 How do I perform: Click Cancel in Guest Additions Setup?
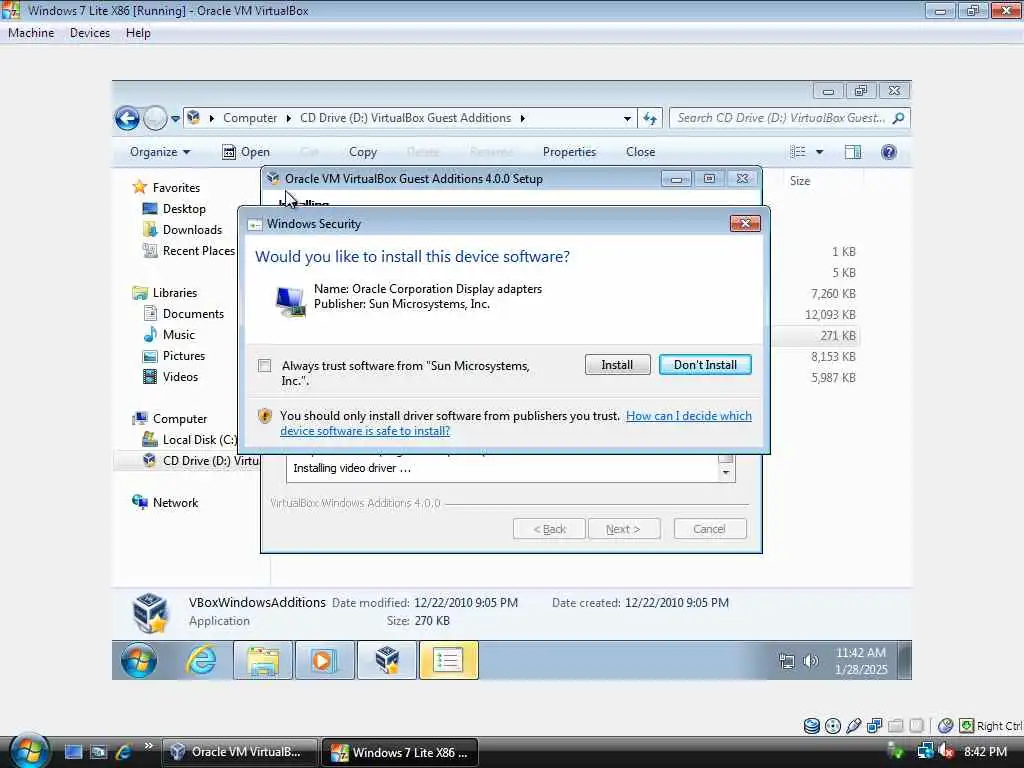[710, 528]
